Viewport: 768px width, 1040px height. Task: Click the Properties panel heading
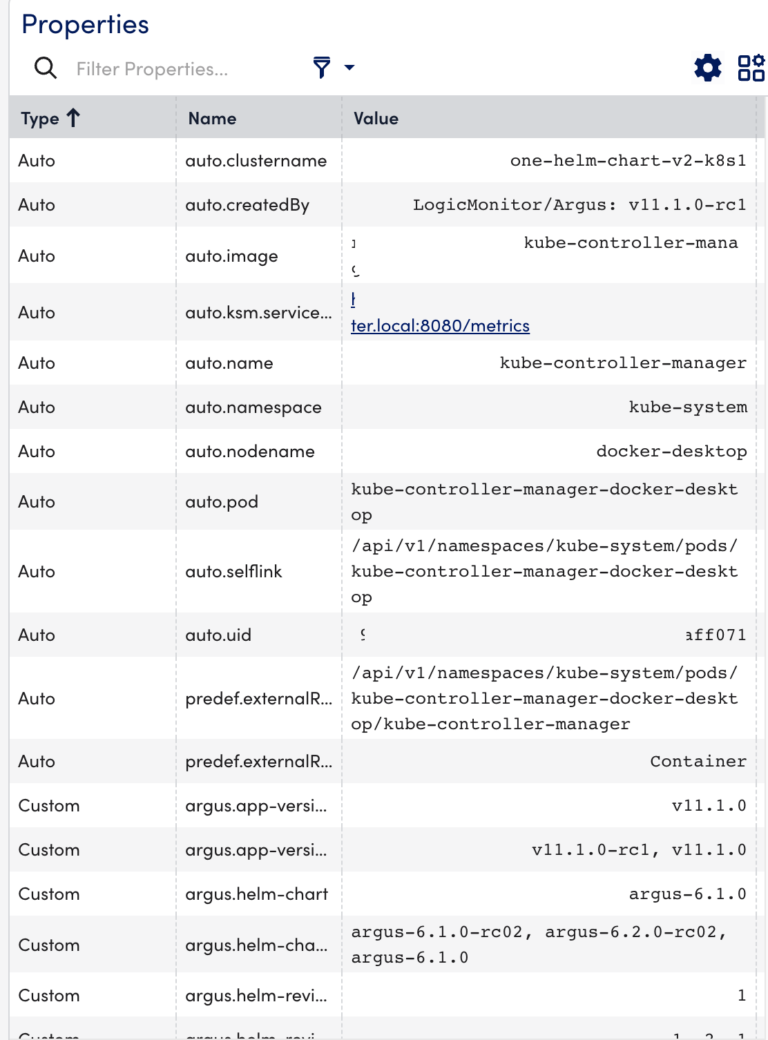click(85, 24)
